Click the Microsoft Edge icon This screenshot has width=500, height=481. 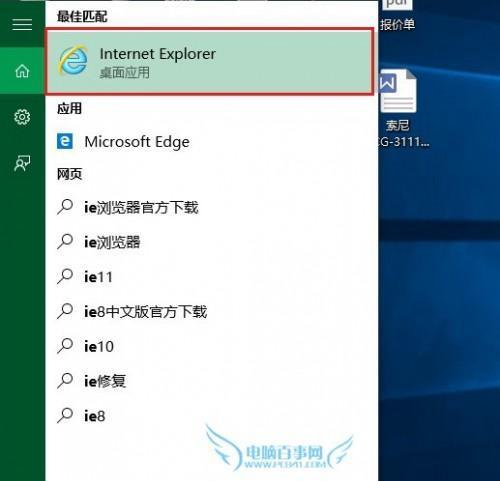point(65,141)
